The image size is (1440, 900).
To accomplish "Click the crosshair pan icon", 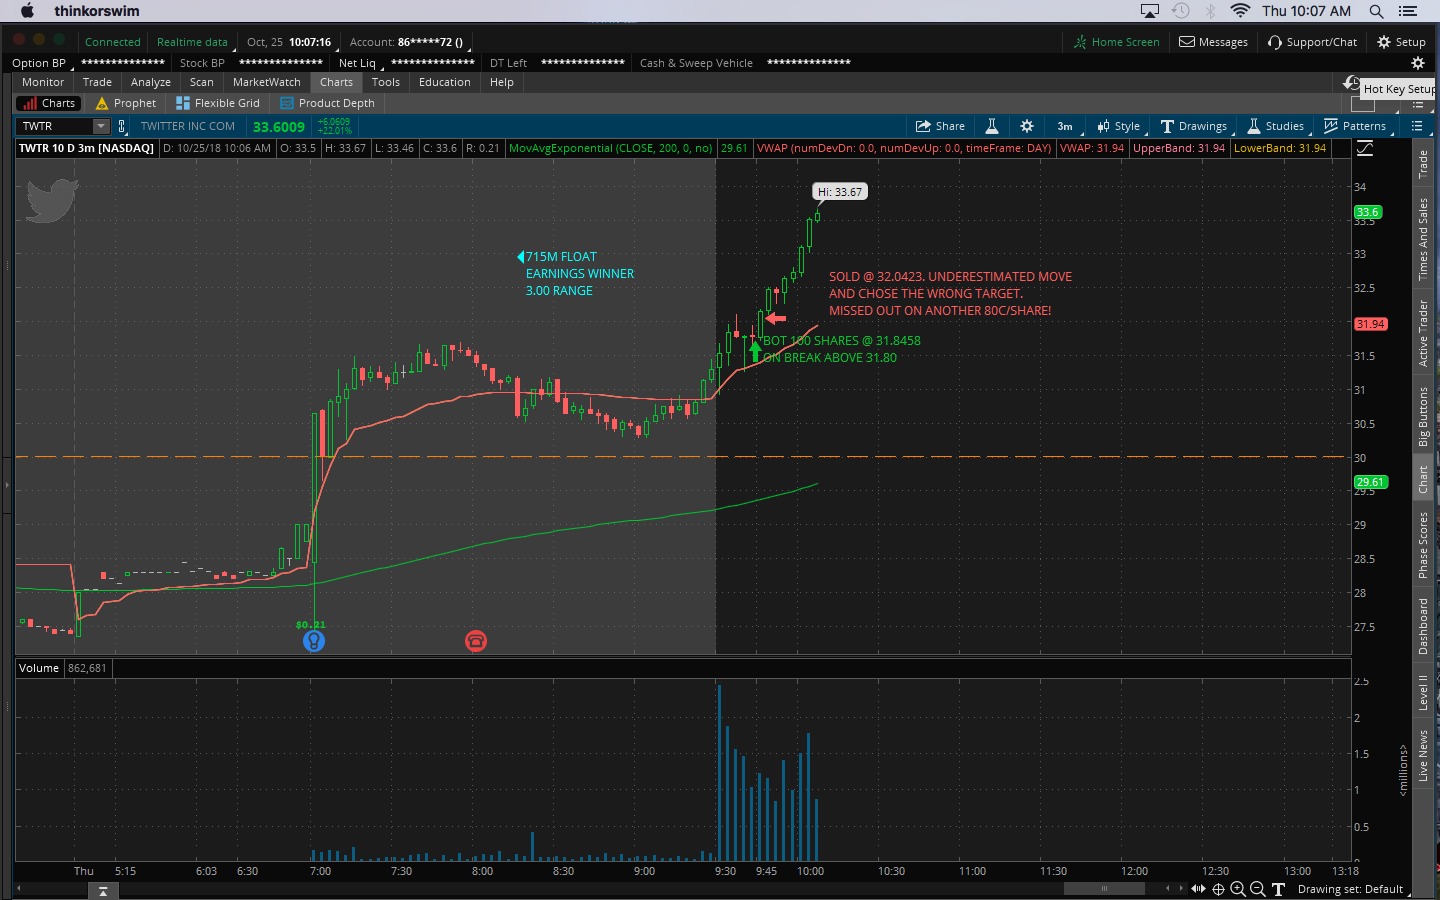I will [x=1218, y=889].
